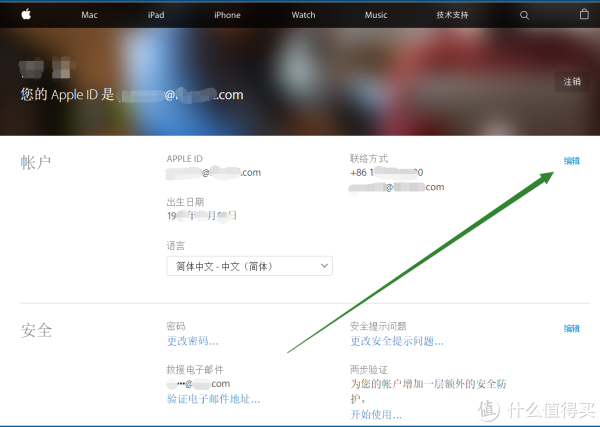Click the 注销 sign-out button
600x427 pixels.
(572, 81)
